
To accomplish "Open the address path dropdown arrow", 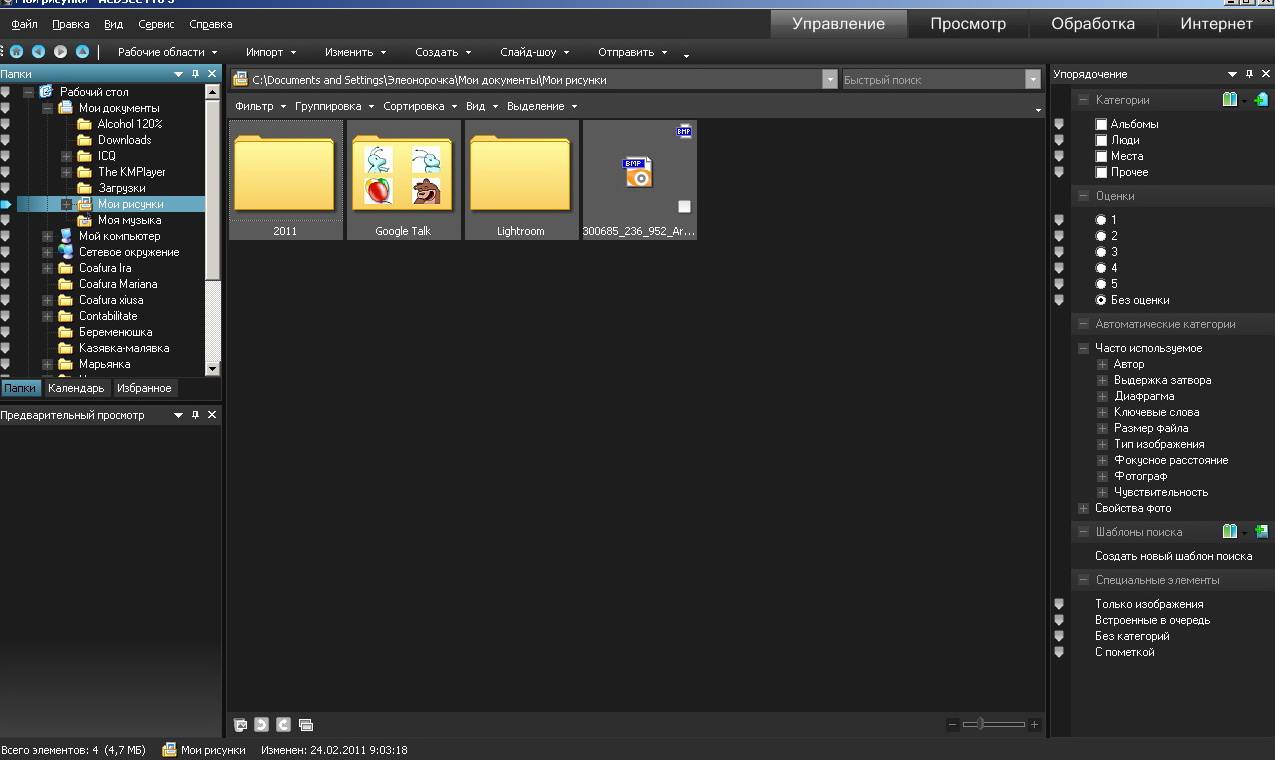I will [x=829, y=80].
